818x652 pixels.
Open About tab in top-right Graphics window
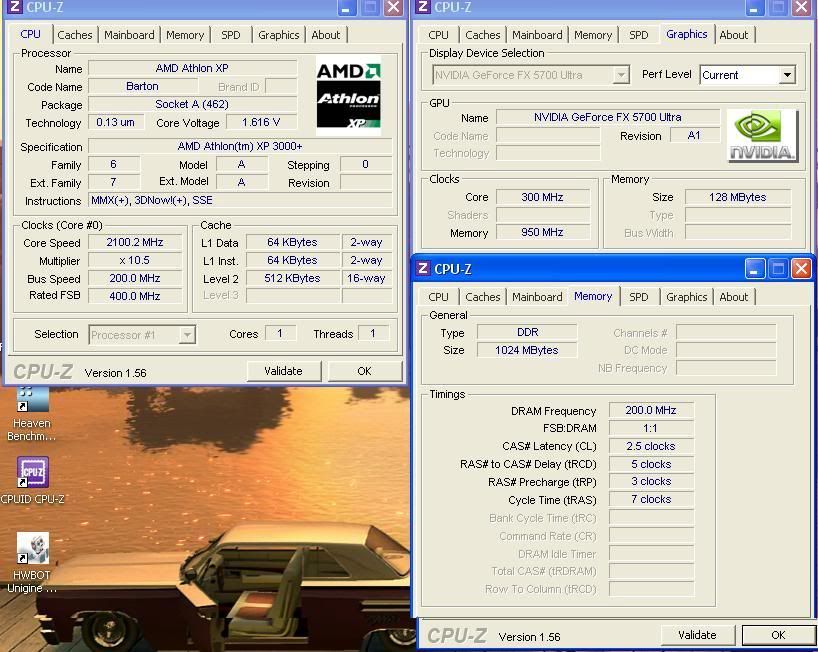733,35
